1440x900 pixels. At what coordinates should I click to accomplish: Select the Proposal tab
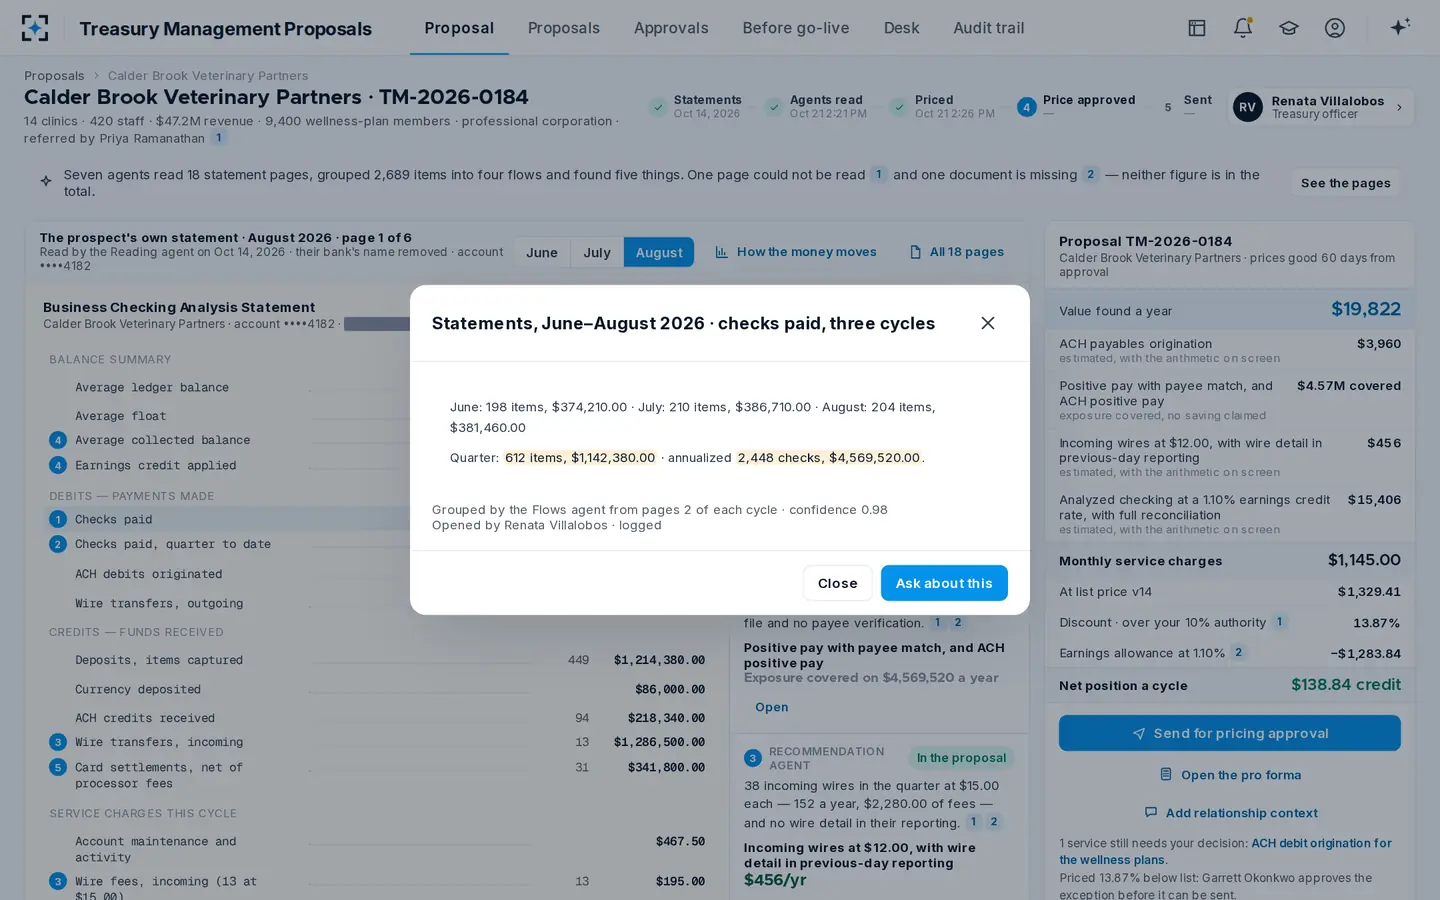point(459,28)
